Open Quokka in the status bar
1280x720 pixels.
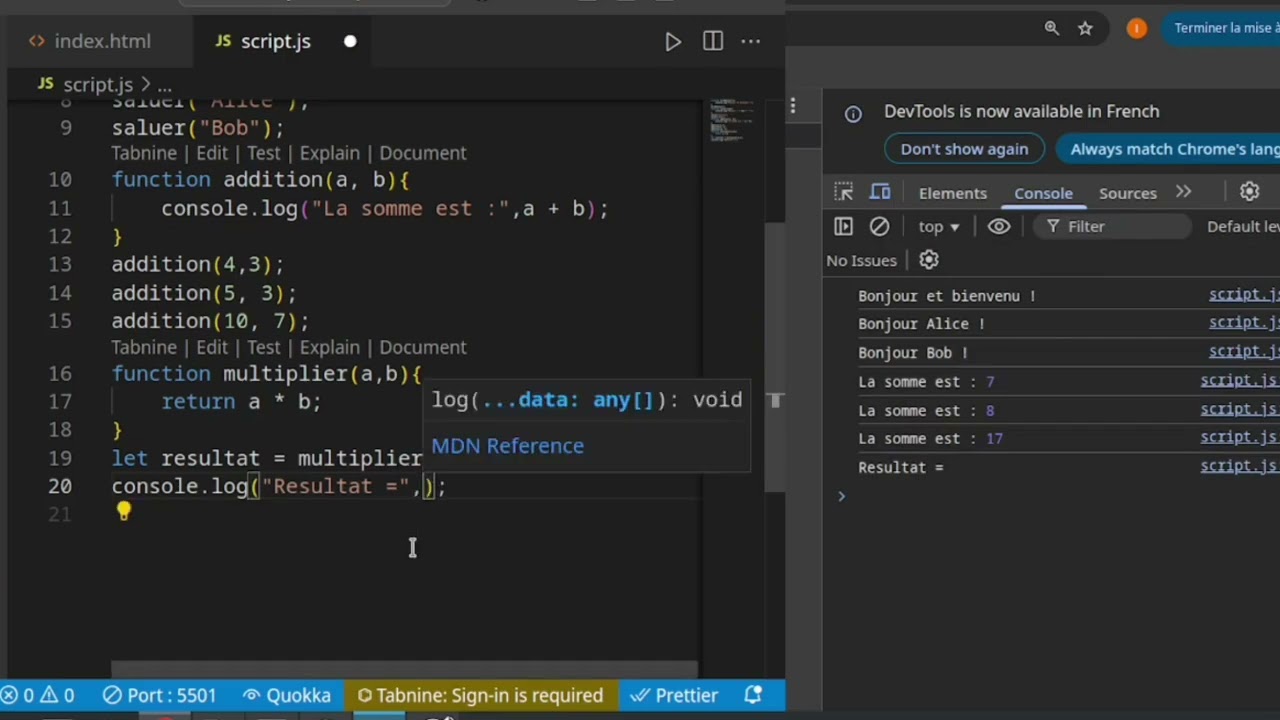tap(287, 695)
